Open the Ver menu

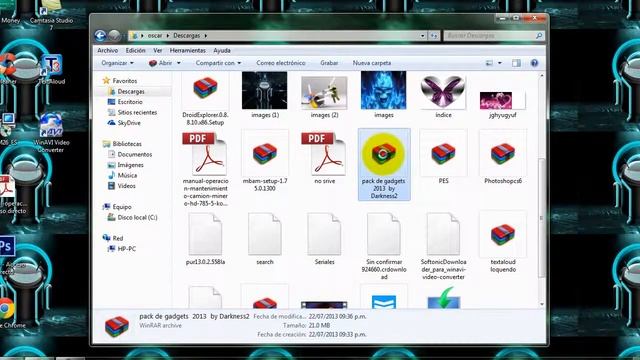point(158,51)
